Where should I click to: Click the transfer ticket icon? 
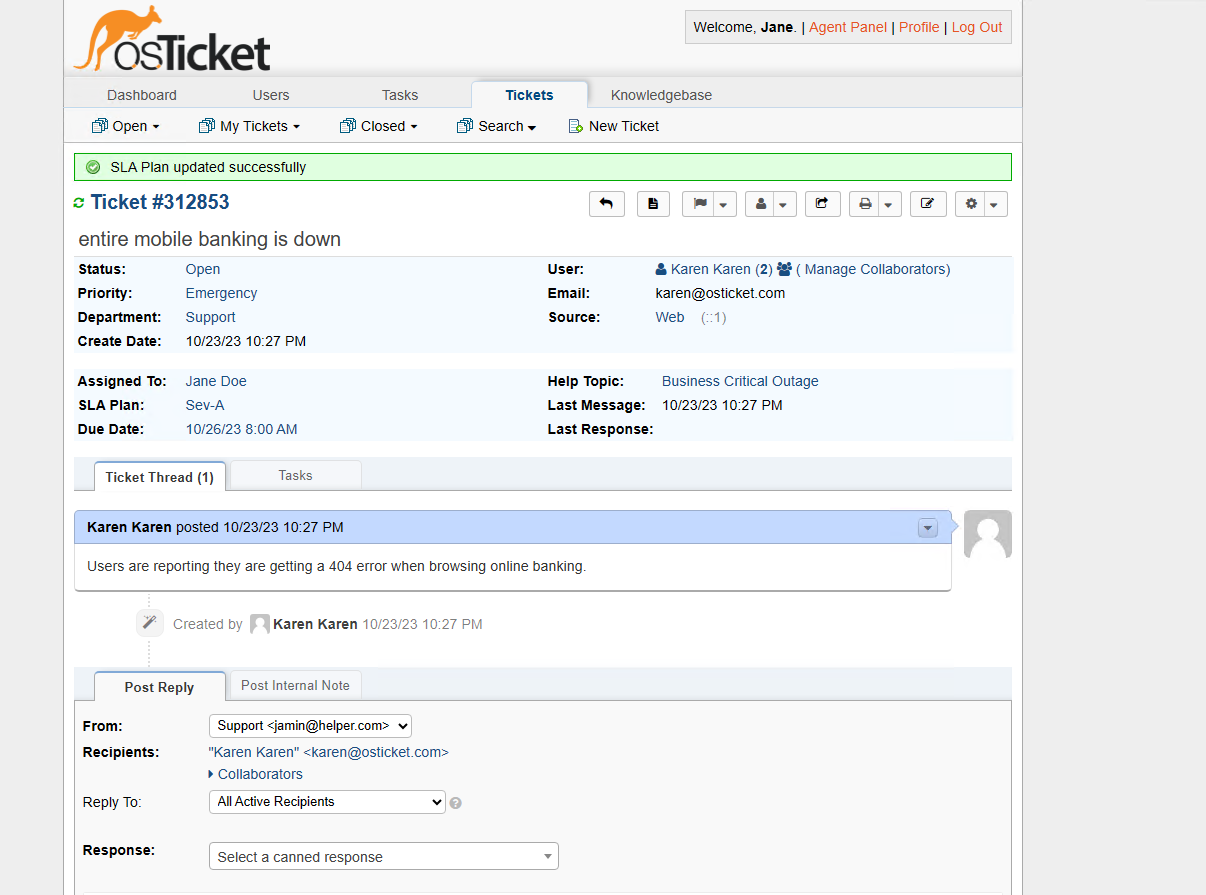click(822, 203)
